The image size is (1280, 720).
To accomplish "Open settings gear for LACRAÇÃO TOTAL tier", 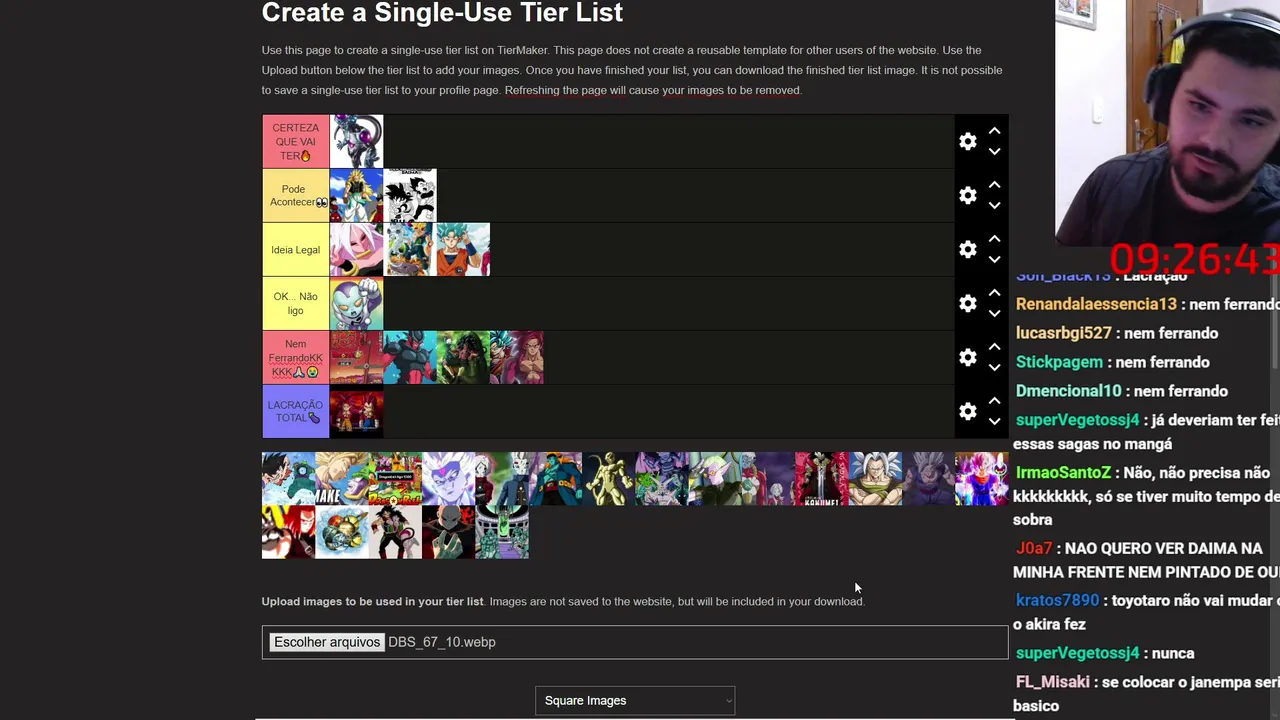I will pyautogui.click(x=967, y=412).
